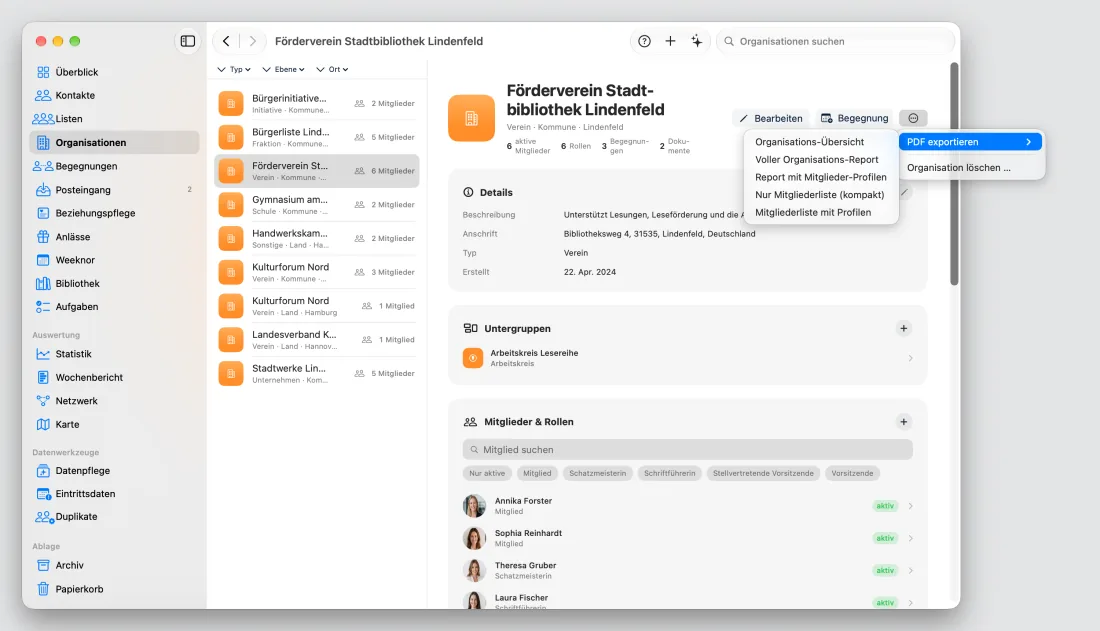
Task: Open Kontakte in the sidebar
Action: click(x=114, y=95)
